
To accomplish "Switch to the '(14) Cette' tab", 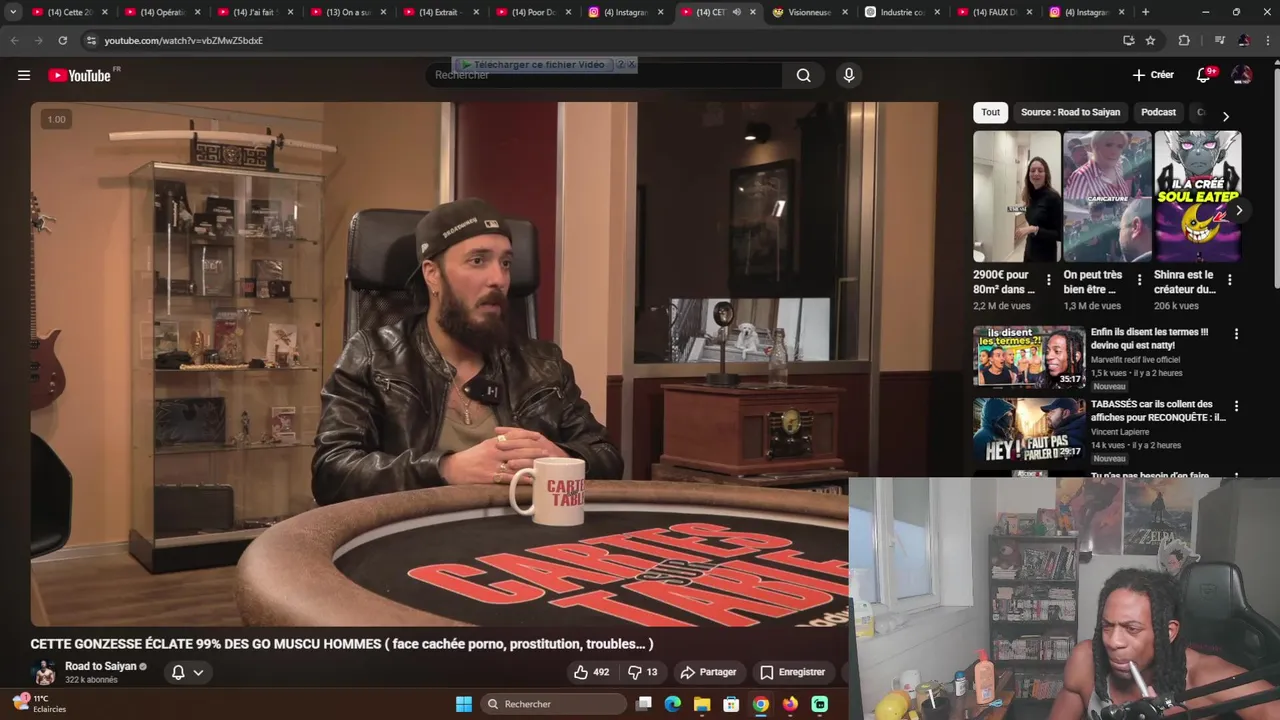I will (70, 12).
